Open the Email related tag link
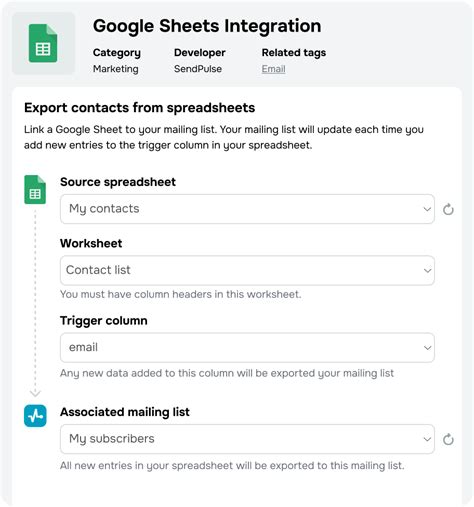 (273, 69)
